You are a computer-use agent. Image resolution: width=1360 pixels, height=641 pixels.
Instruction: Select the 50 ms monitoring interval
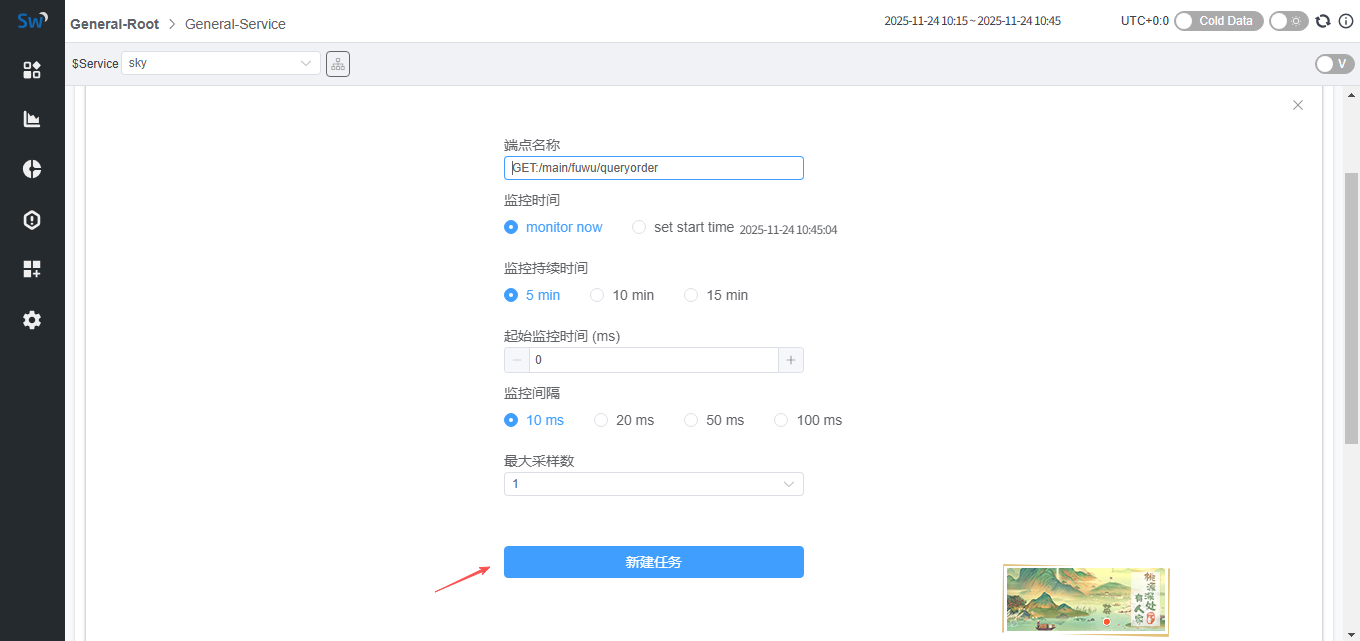pyautogui.click(x=691, y=421)
